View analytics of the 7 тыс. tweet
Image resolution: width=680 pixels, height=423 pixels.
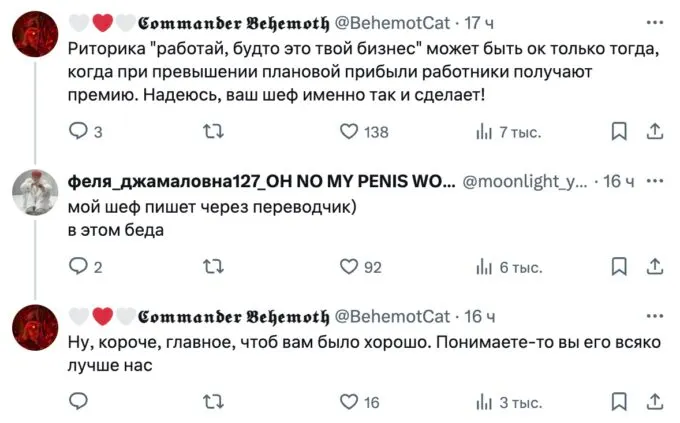(485, 131)
